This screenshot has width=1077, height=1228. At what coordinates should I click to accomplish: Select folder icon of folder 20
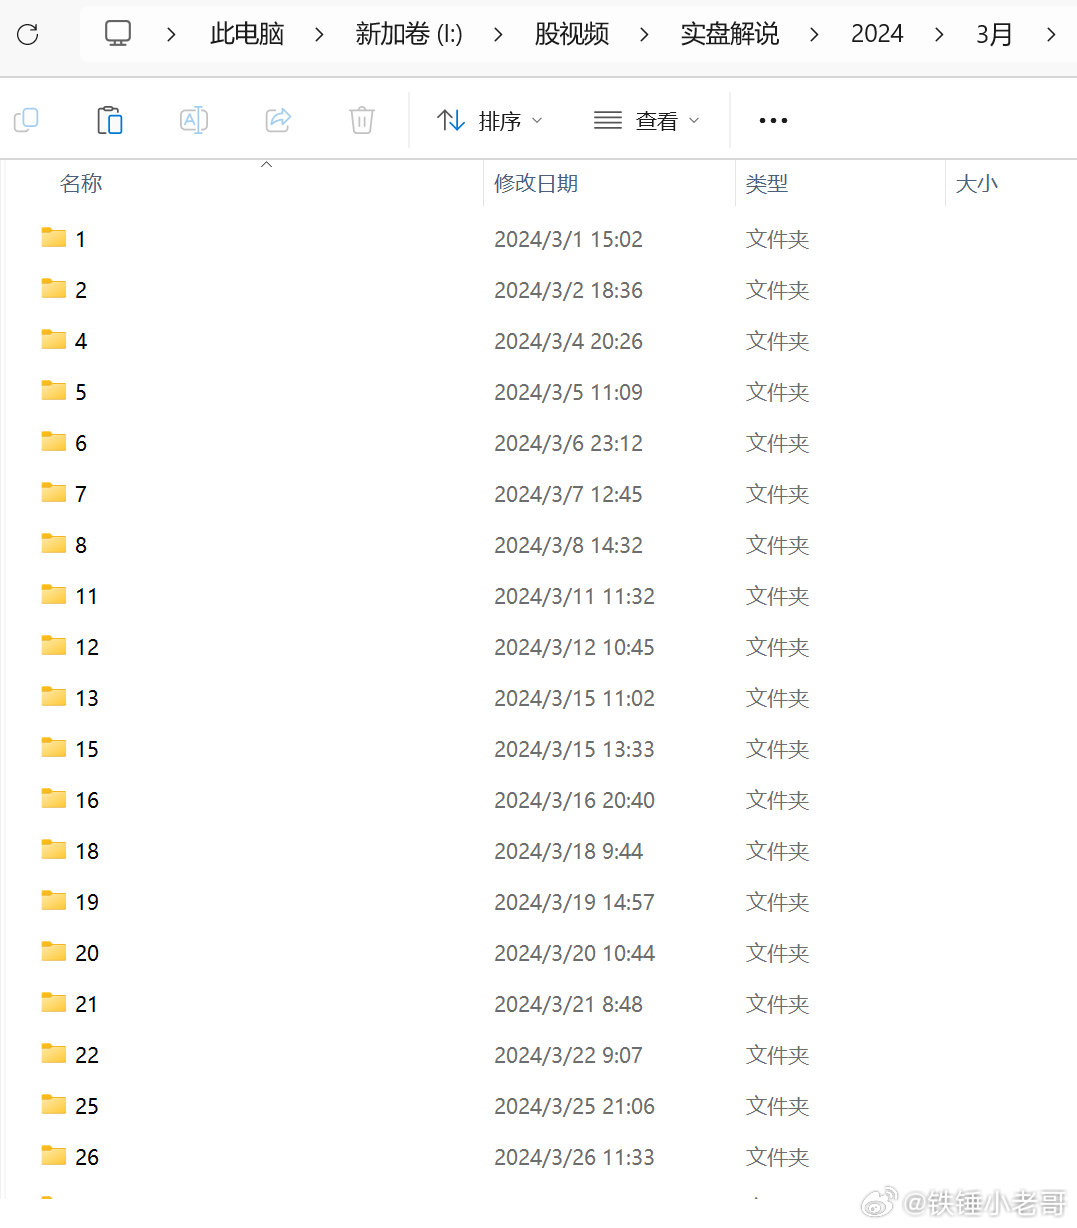pyautogui.click(x=54, y=951)
